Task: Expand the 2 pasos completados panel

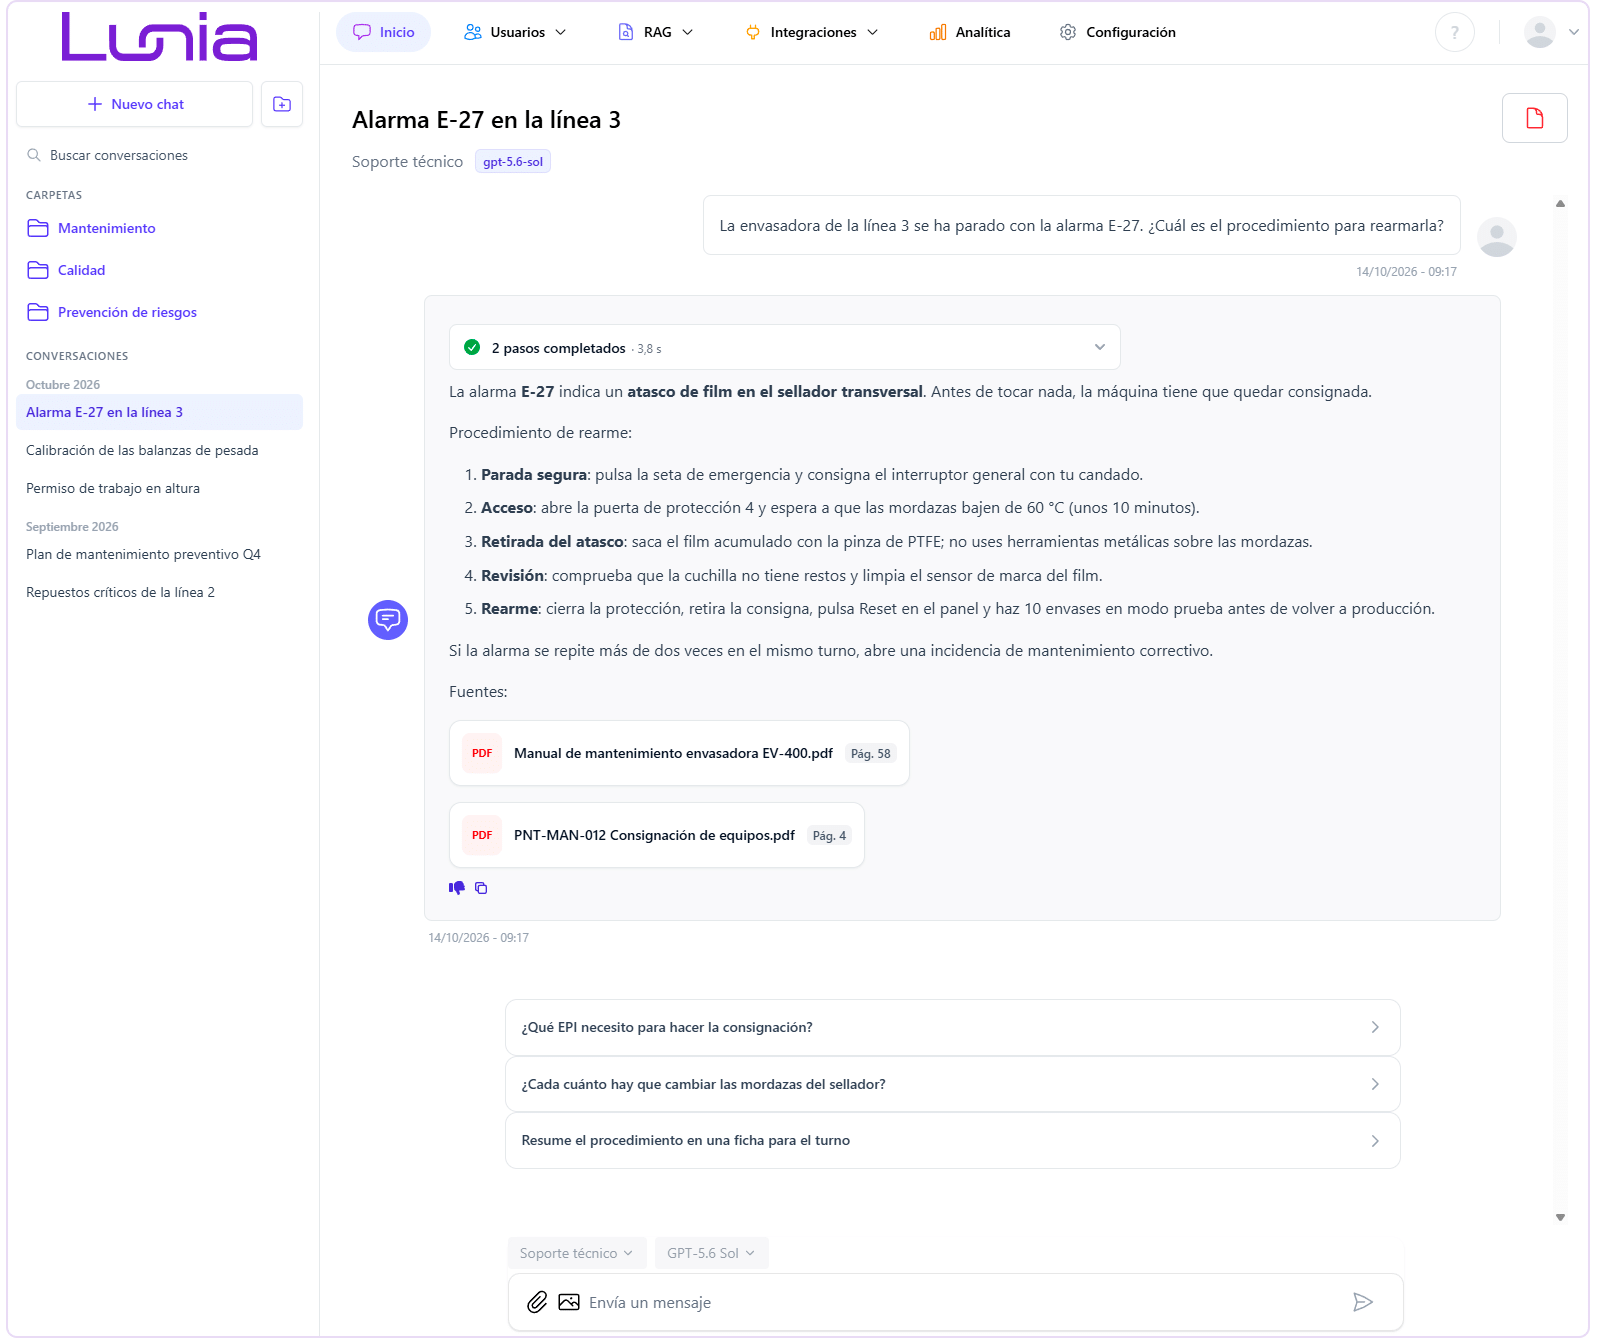Action: pos(784,347)
